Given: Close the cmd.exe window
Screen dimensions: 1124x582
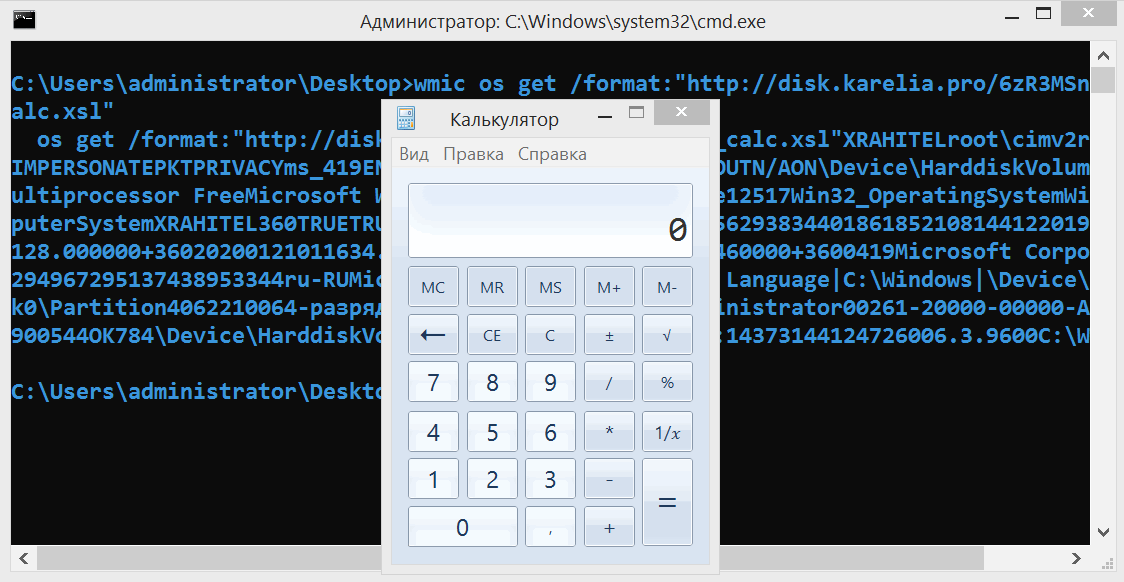Looking at the screenshot, I should (x=1088, y=12).
